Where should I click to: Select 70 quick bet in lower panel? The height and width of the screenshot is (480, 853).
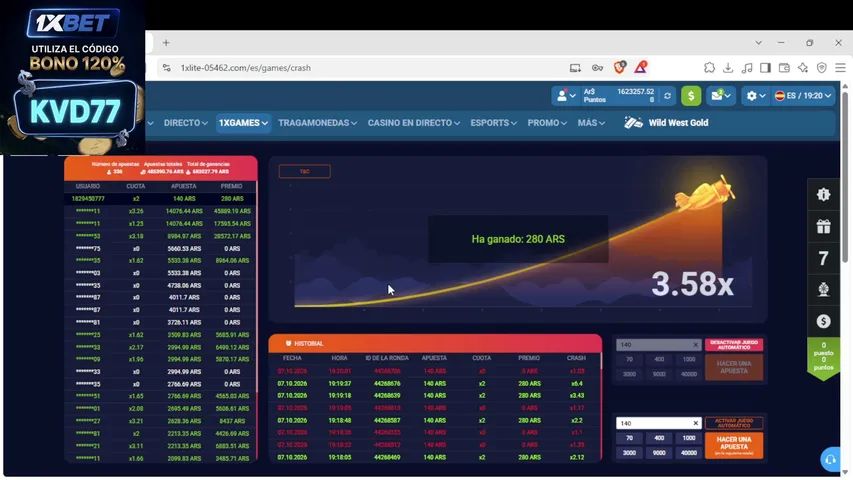(x=629, y=438)
